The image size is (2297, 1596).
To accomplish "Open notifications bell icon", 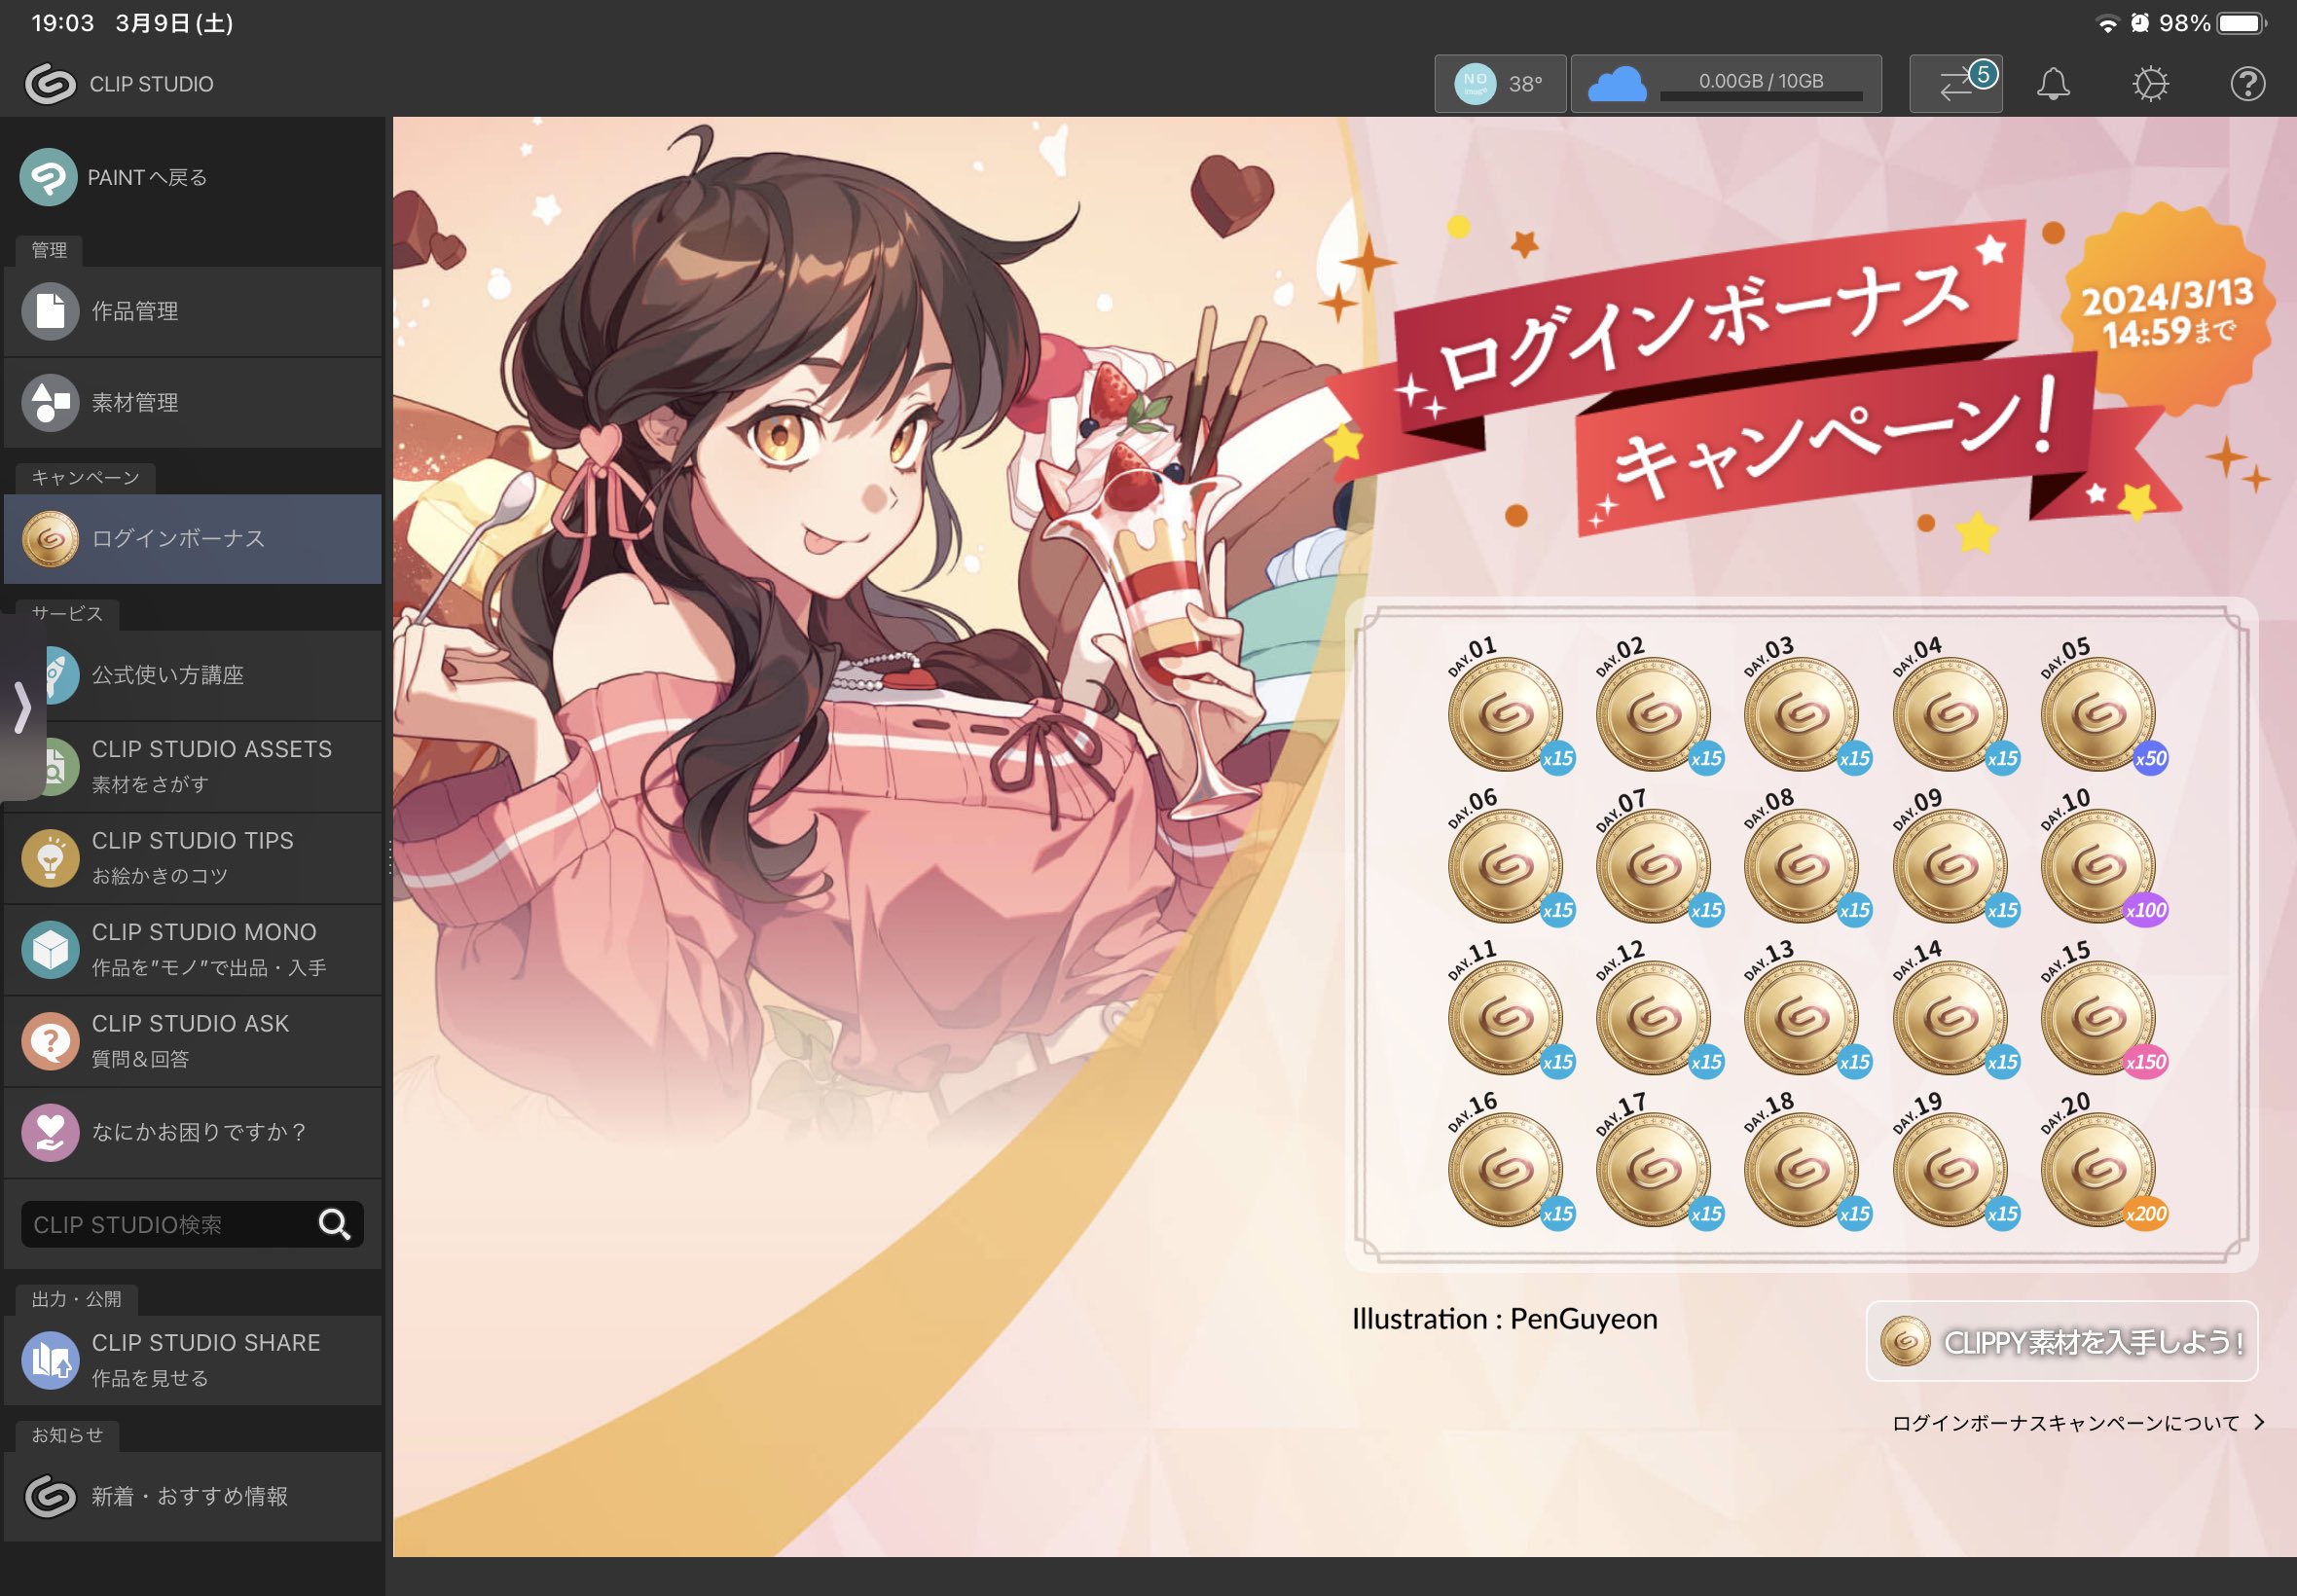I will point(2053,83).
